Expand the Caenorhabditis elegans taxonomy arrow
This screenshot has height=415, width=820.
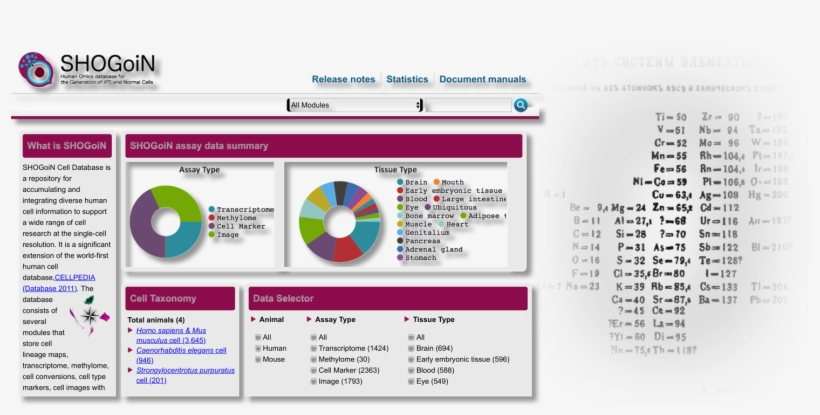[x=130, y=350]
